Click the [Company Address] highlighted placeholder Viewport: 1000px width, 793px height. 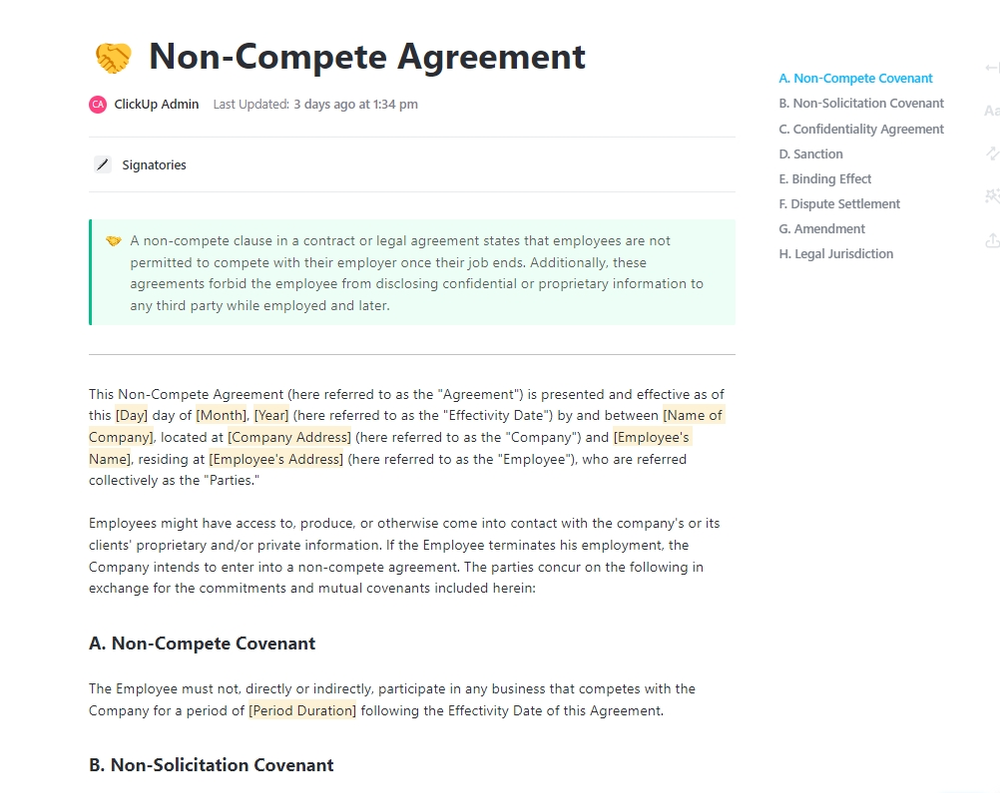[x=289, y=437]
